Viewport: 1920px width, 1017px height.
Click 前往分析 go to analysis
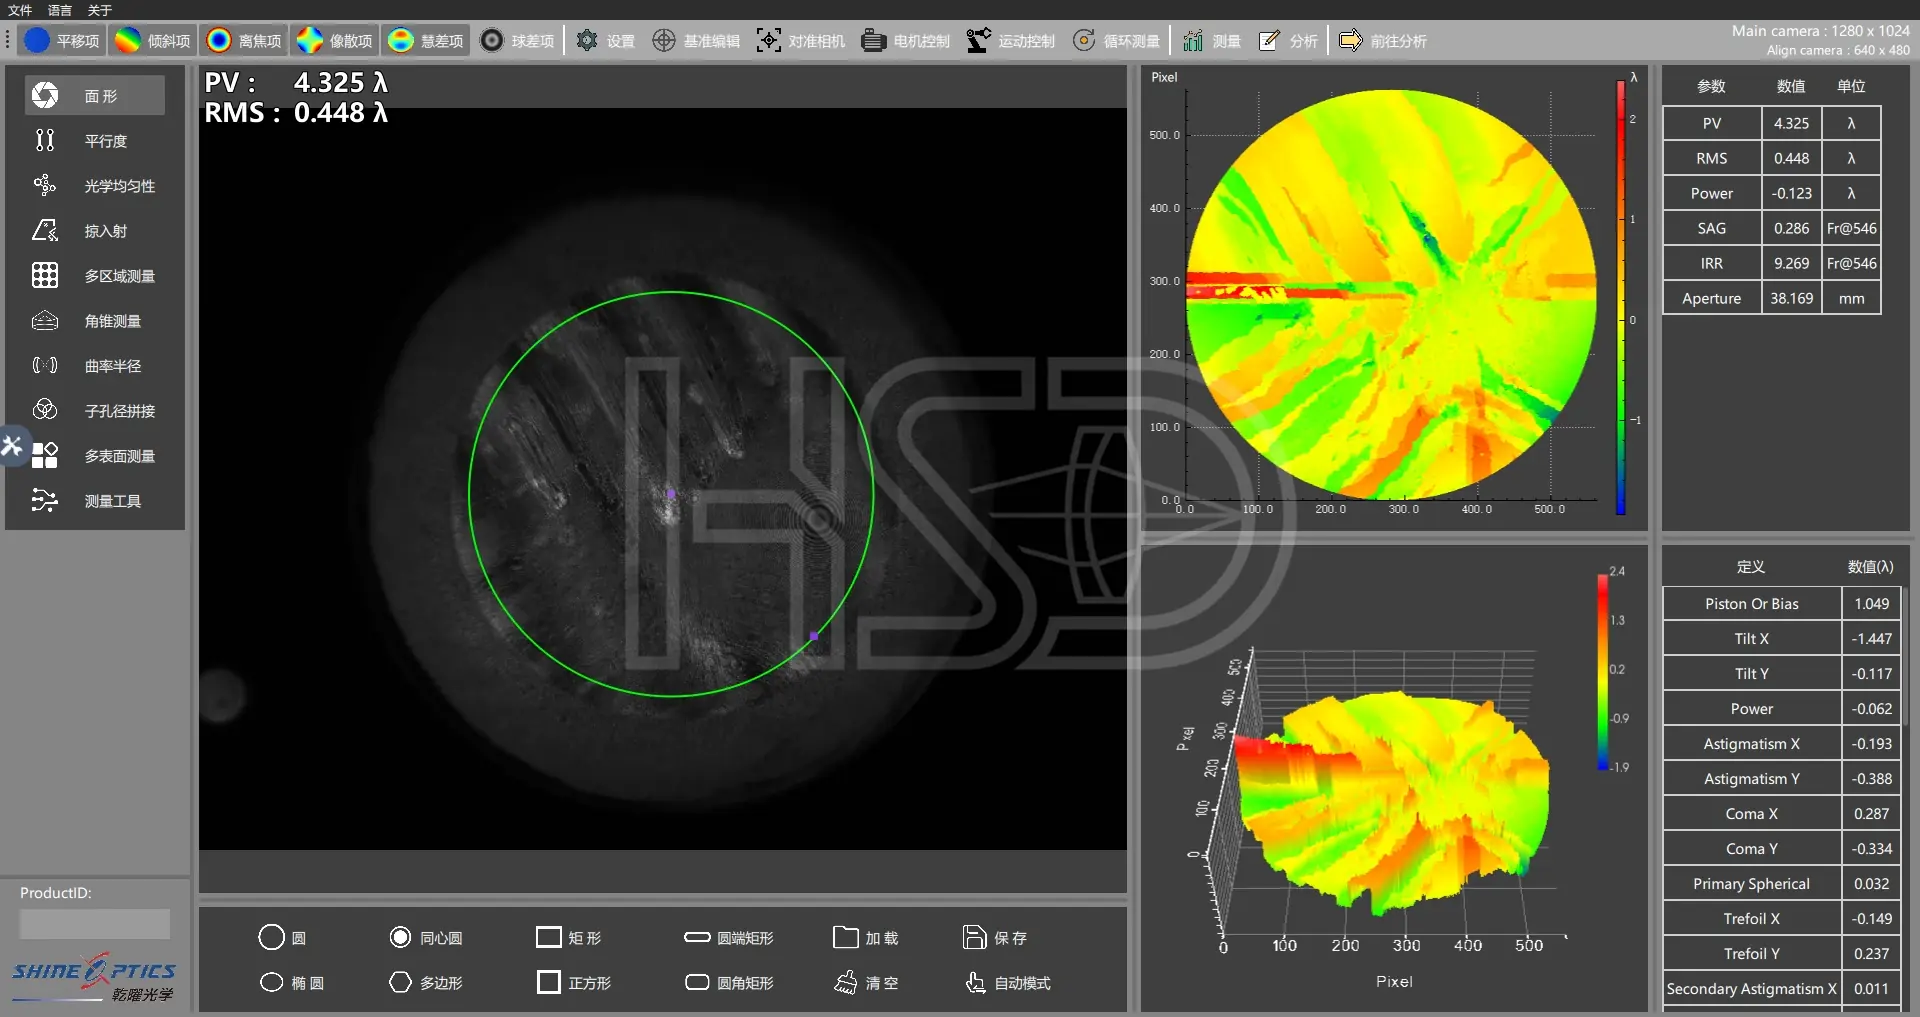click(1383, 41)
